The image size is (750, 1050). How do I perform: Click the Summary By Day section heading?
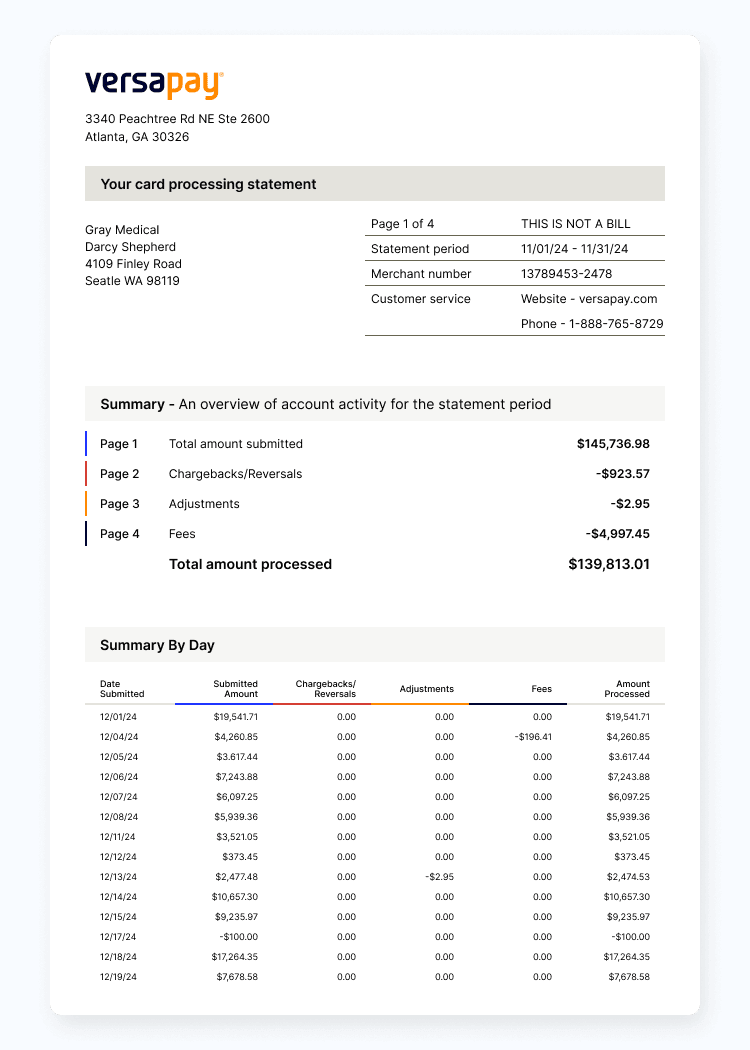pos(157,645)
